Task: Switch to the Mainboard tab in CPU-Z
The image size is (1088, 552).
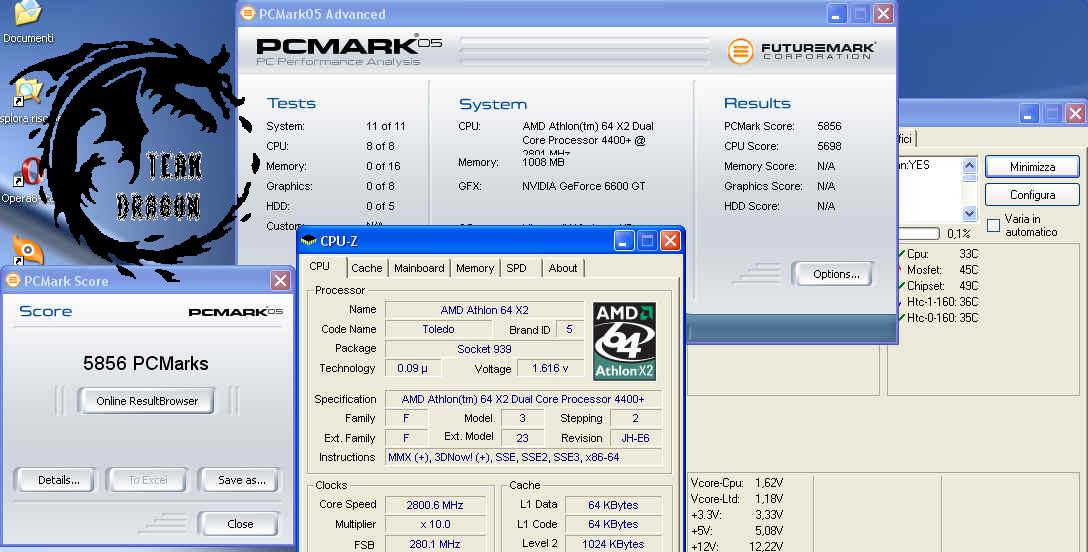Action: pyautogui.click(x=419, y=268)
